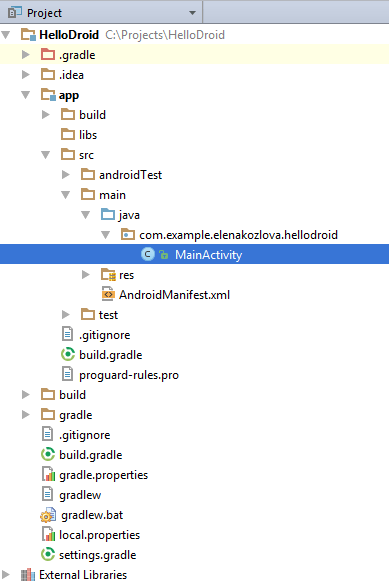Expand the root build folder arrow
Screen dimensions: 389x583
26,395
